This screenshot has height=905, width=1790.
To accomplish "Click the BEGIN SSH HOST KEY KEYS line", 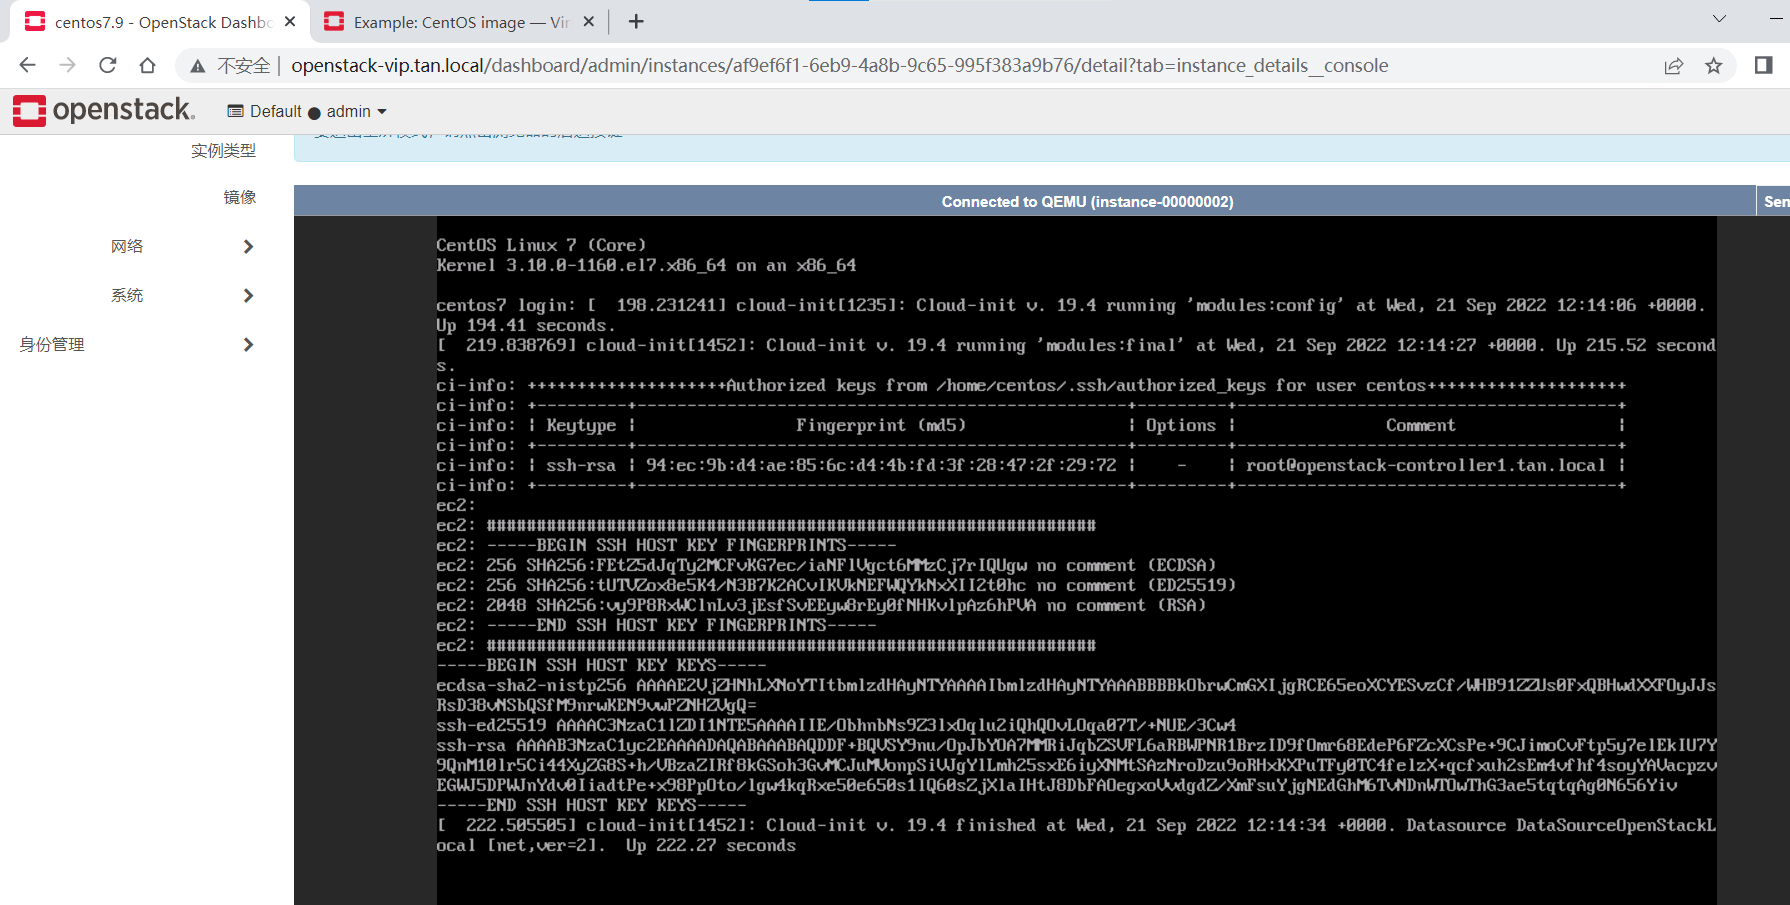I will [x=601, y=665].
